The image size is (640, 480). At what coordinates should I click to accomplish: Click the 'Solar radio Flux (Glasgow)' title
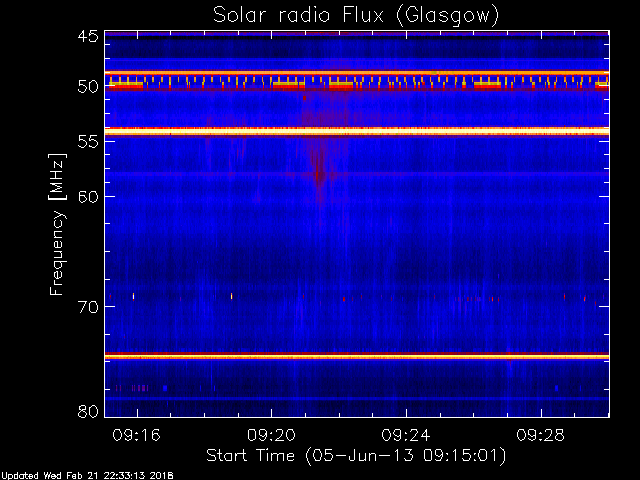point(356,16)
